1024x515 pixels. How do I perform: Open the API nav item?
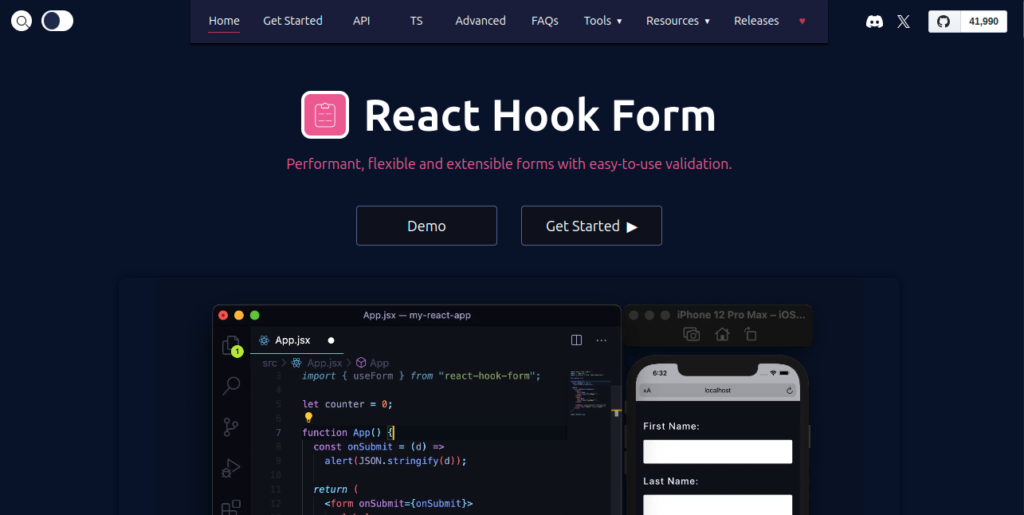tap(361, 21)
